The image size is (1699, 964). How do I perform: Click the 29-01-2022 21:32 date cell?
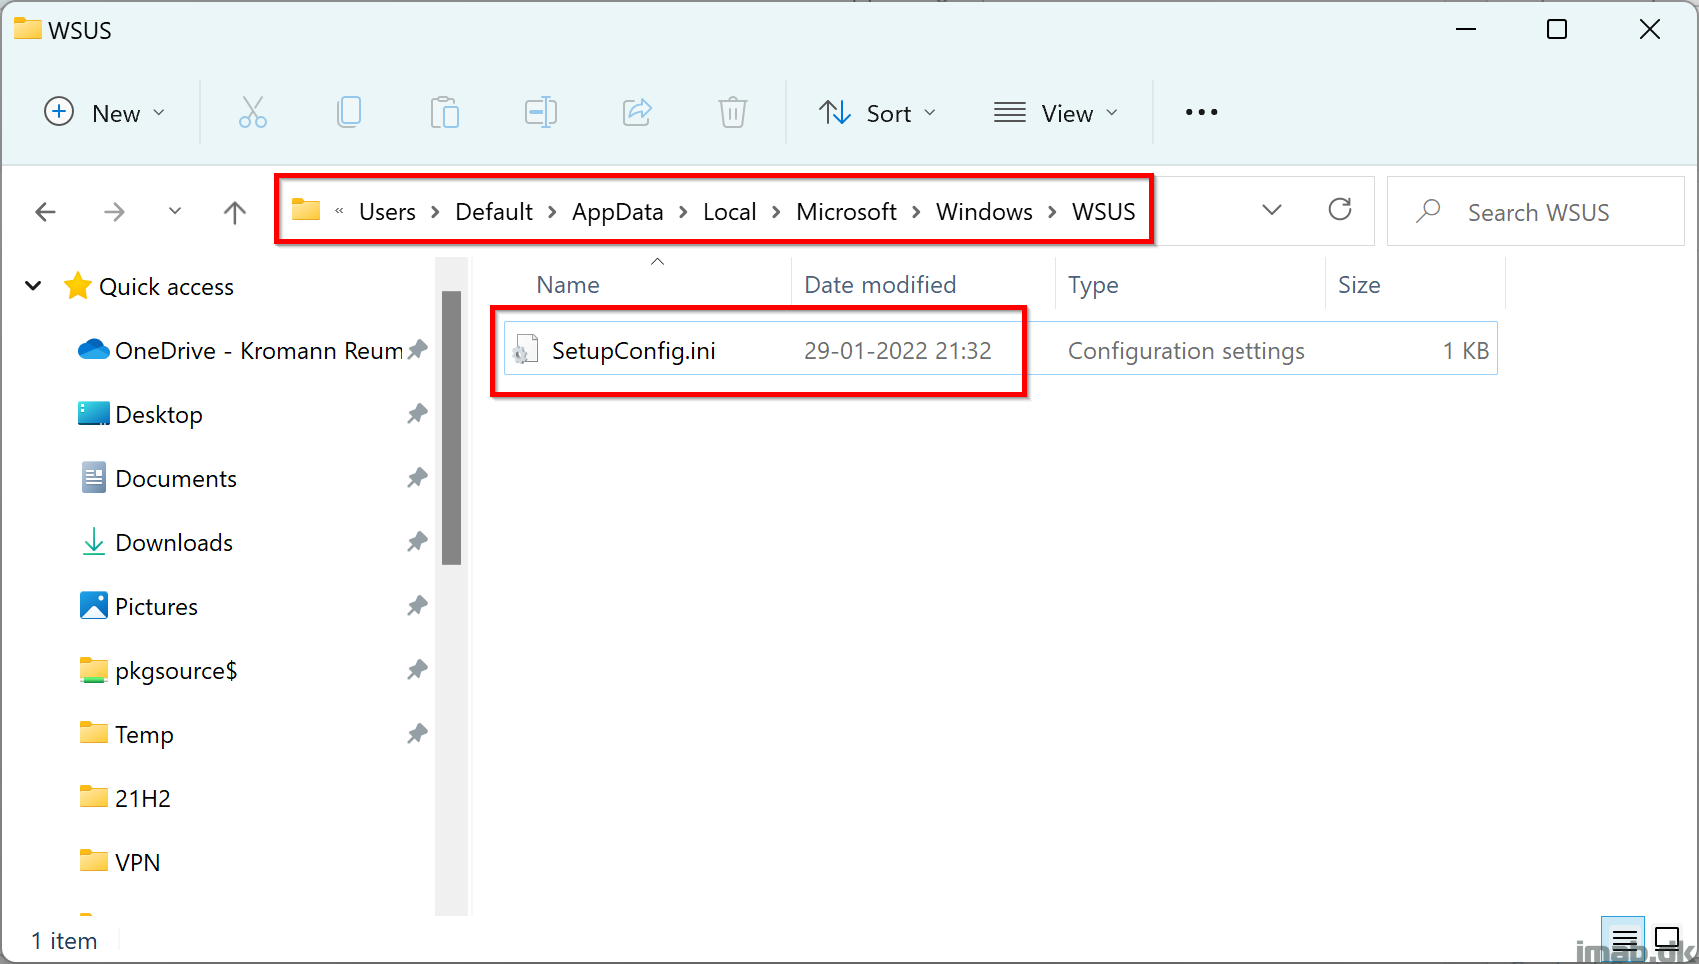click(x=897, y=351)
